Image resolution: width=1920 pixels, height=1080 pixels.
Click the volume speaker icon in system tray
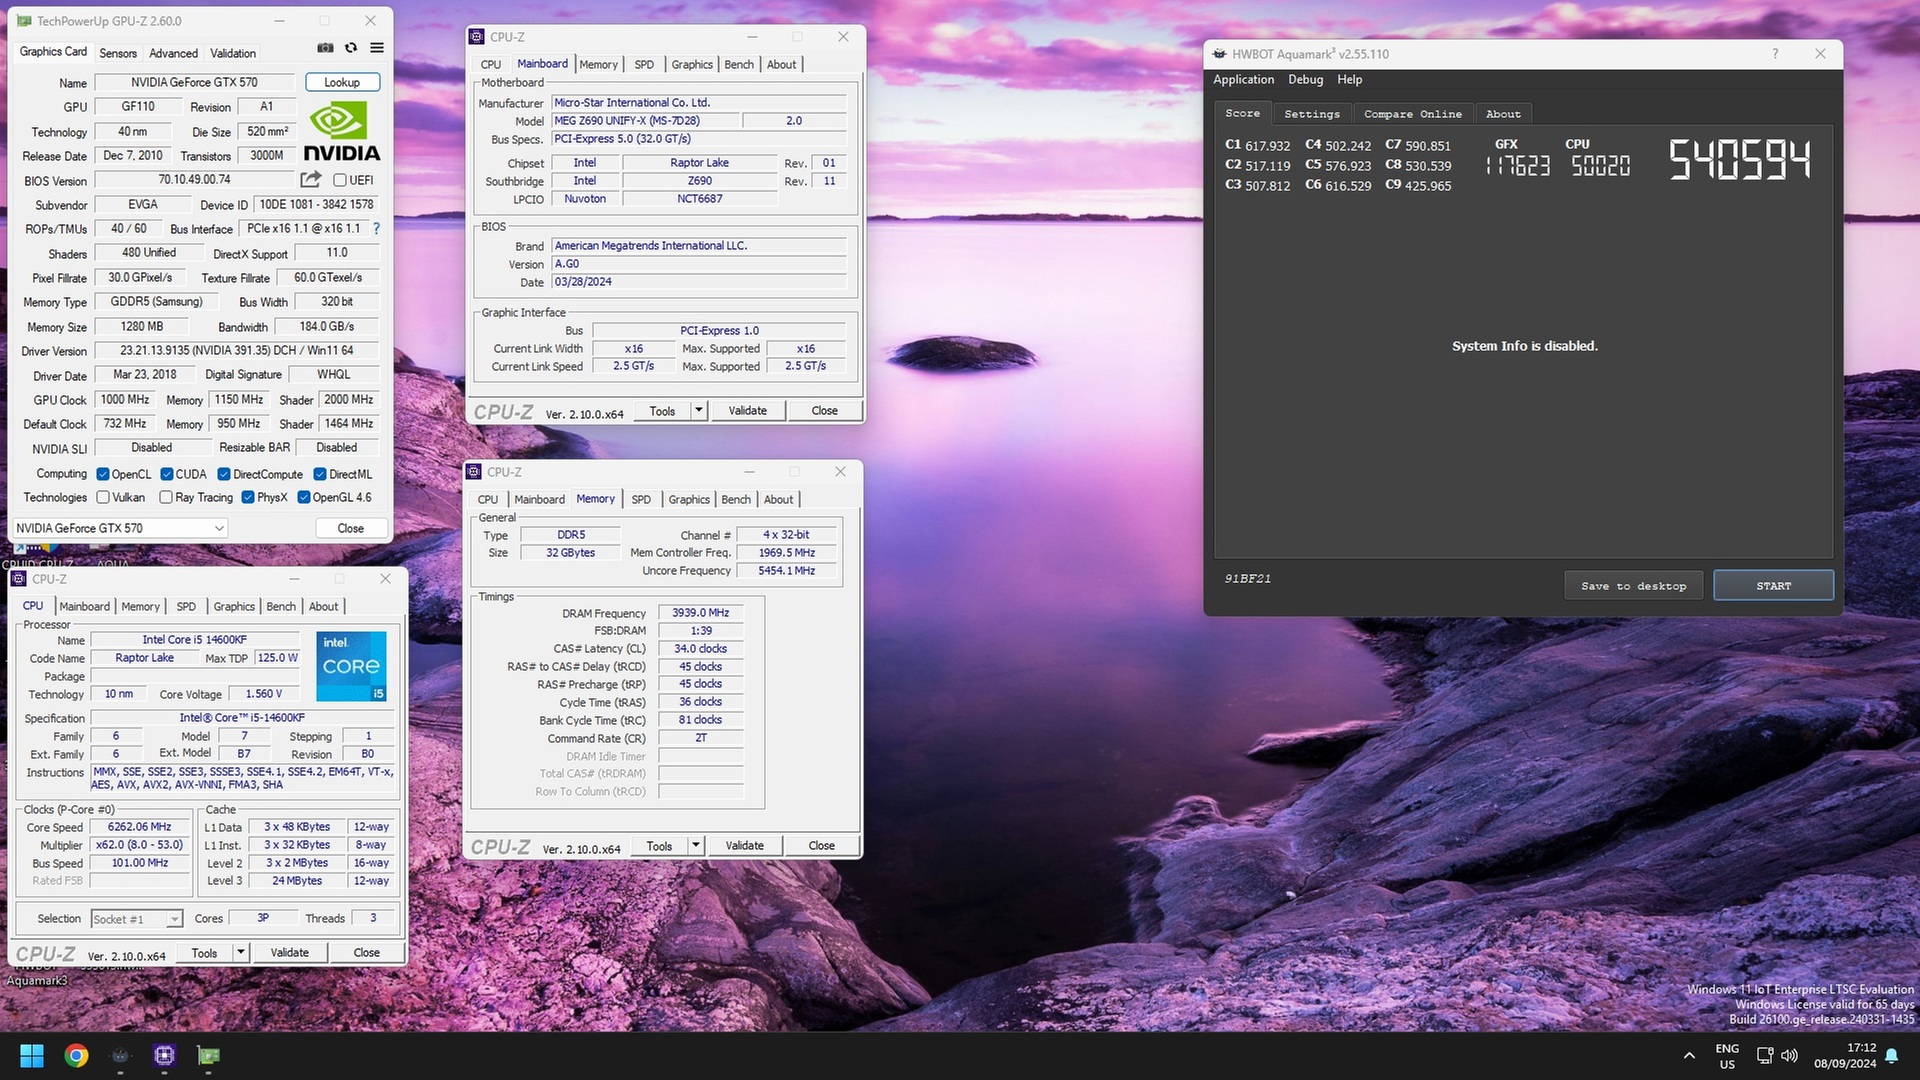click(1790, 1056)
